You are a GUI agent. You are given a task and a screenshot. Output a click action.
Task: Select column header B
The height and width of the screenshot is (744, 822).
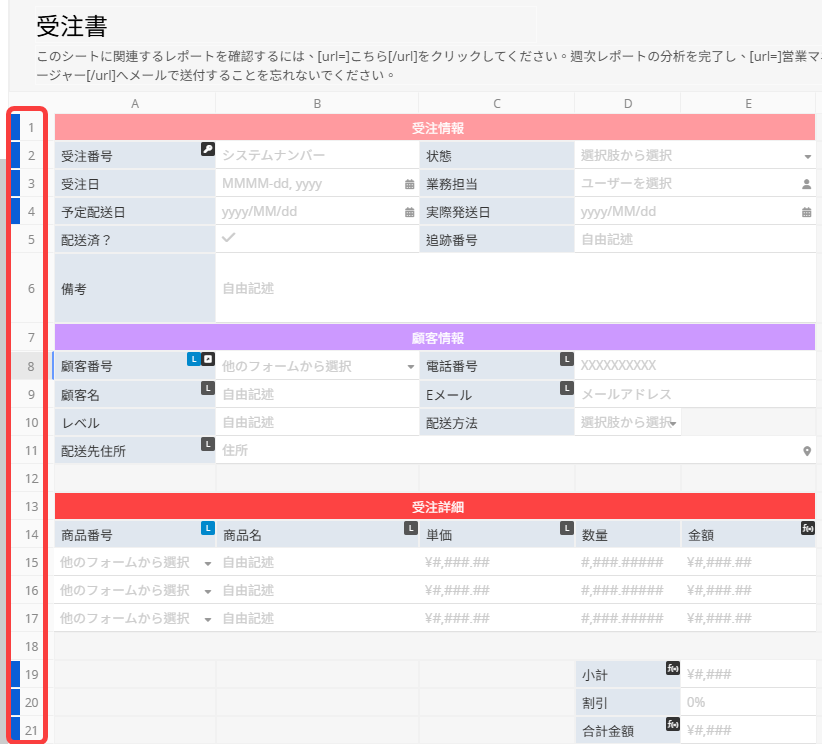(317, 103)
